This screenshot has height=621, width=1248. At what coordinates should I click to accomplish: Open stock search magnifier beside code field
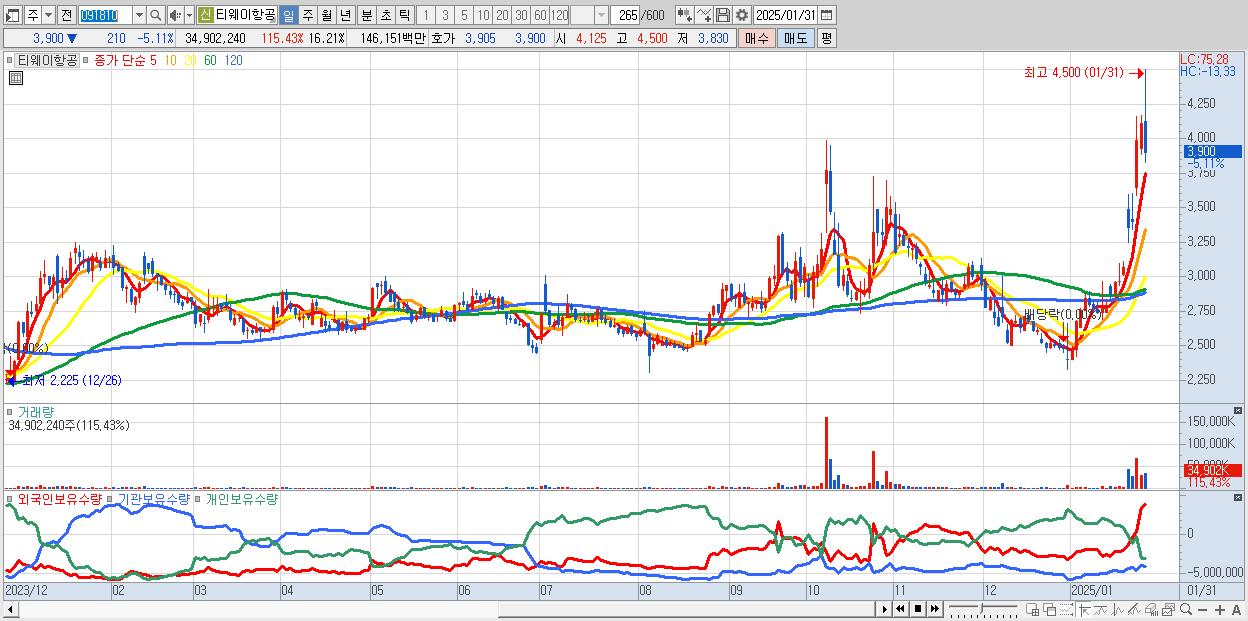click(155, 15)
